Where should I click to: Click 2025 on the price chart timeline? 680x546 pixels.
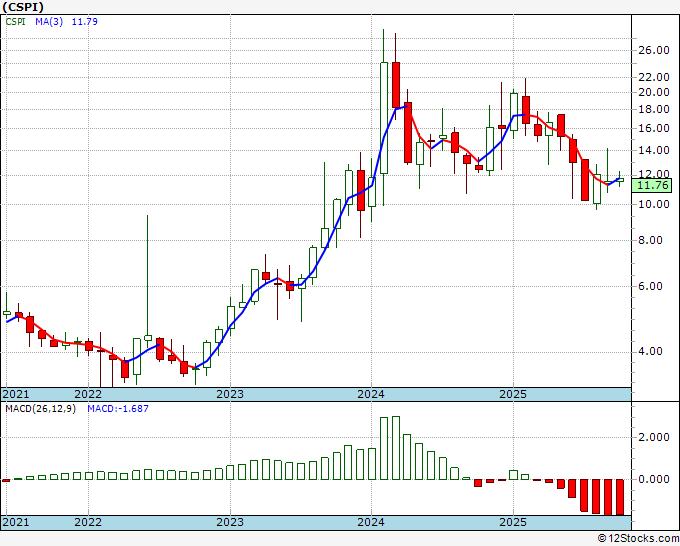(x=513, y=394)
